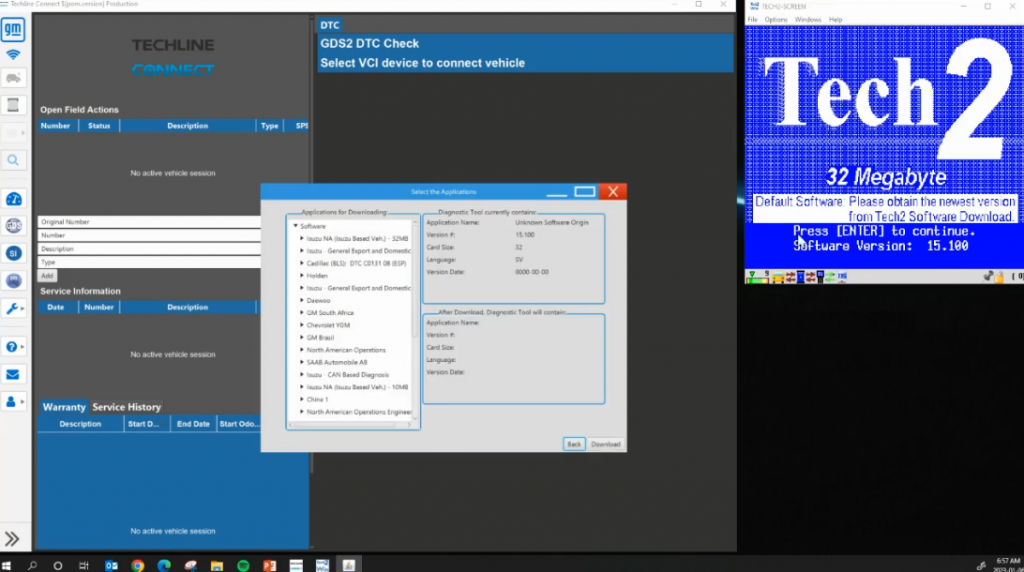
Task: Open the help question mark icon
Action: point(12,347)
